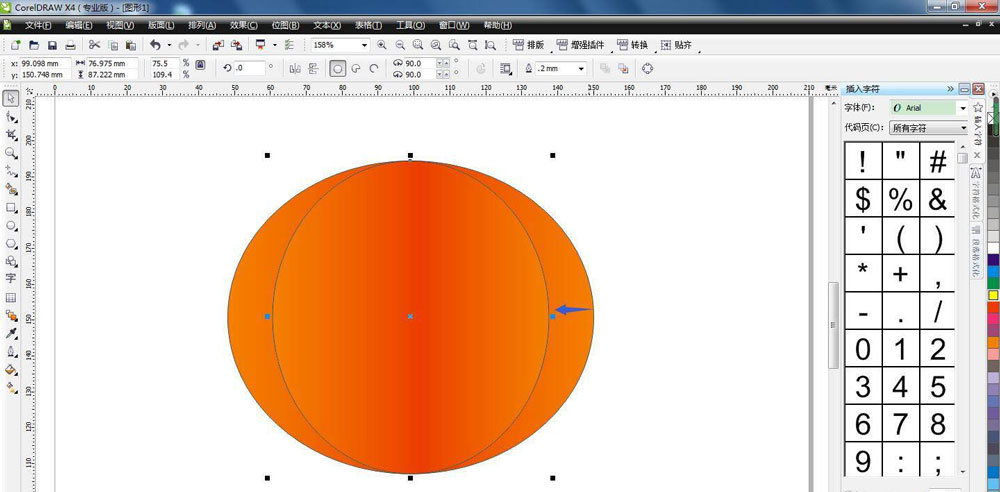Screen dimensions: 1000x492
Task: Select the Zoom tool in the toolbox
Action: [11, 153]
